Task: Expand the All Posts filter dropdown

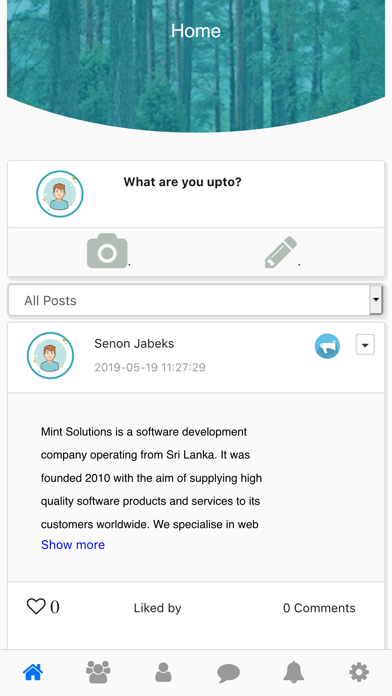Action: (195, 300)
